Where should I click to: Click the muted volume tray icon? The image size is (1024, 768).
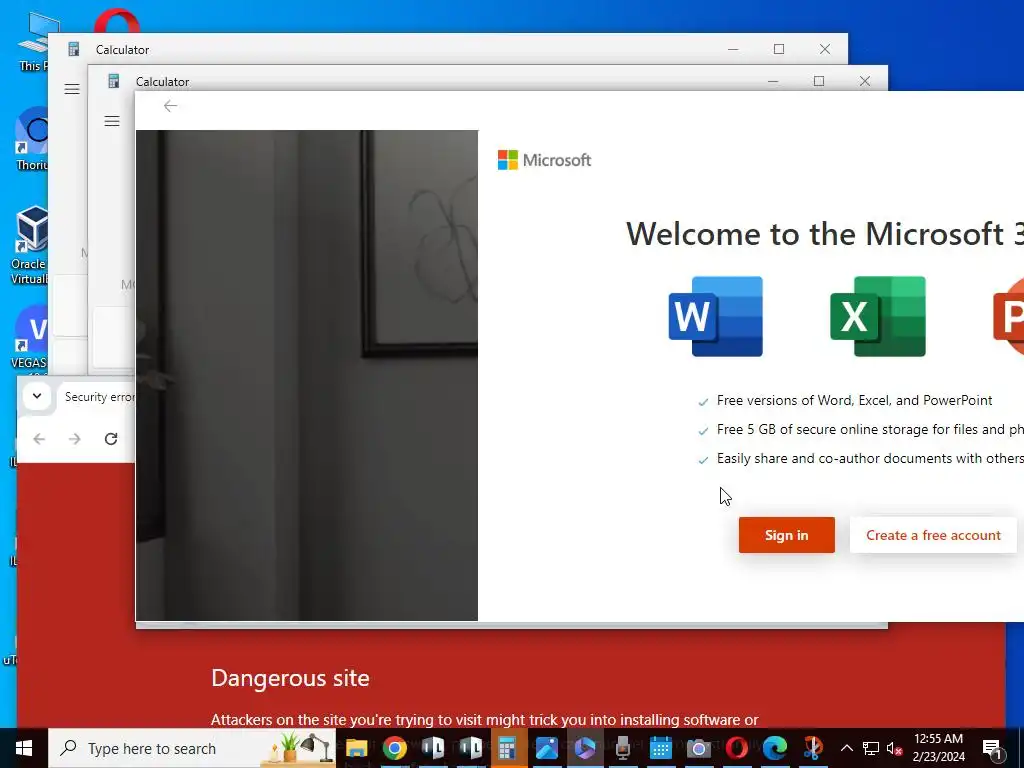point(894,748)
